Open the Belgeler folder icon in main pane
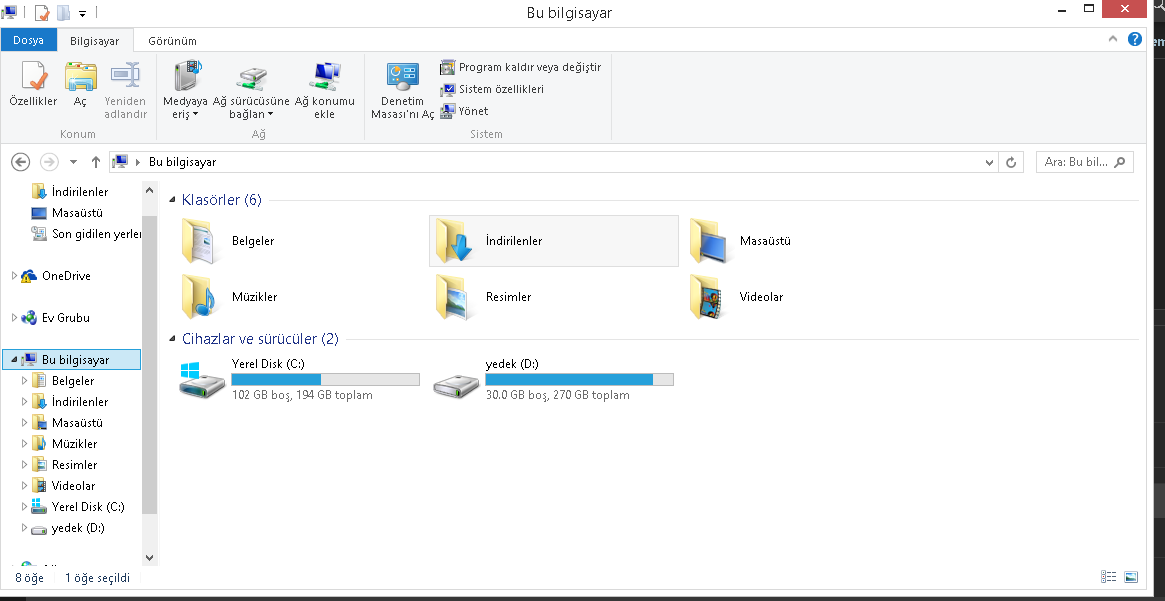The width and height of the screenshot is (1165, 601). (x=199, y=241)
